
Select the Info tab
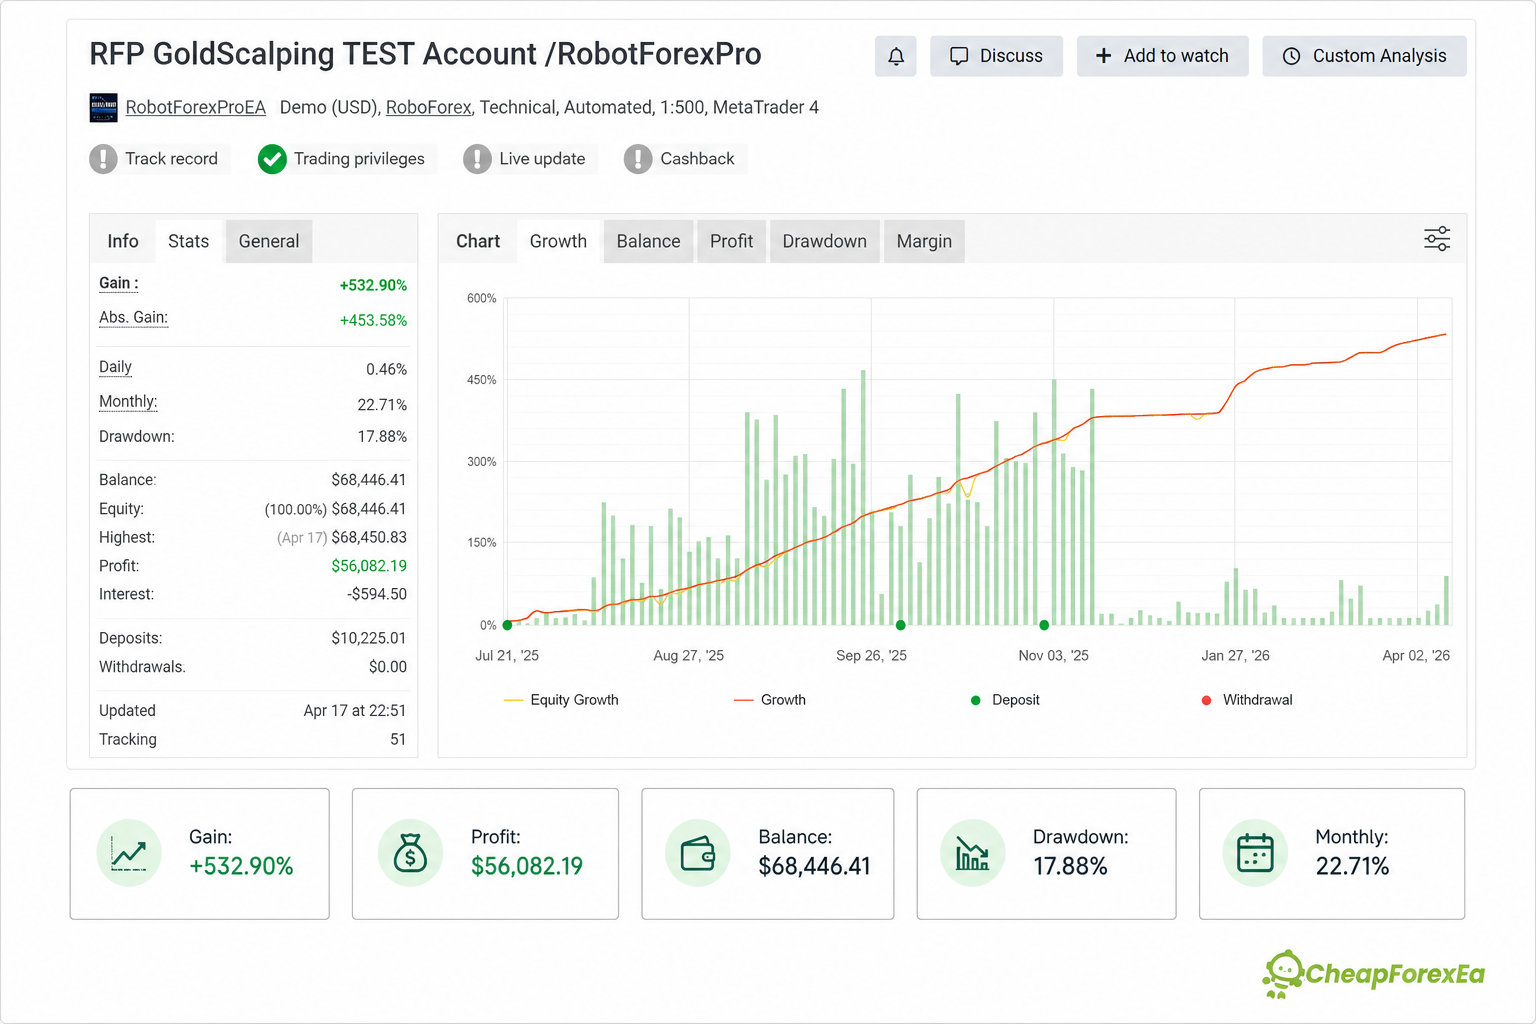(x=123, y=241)
